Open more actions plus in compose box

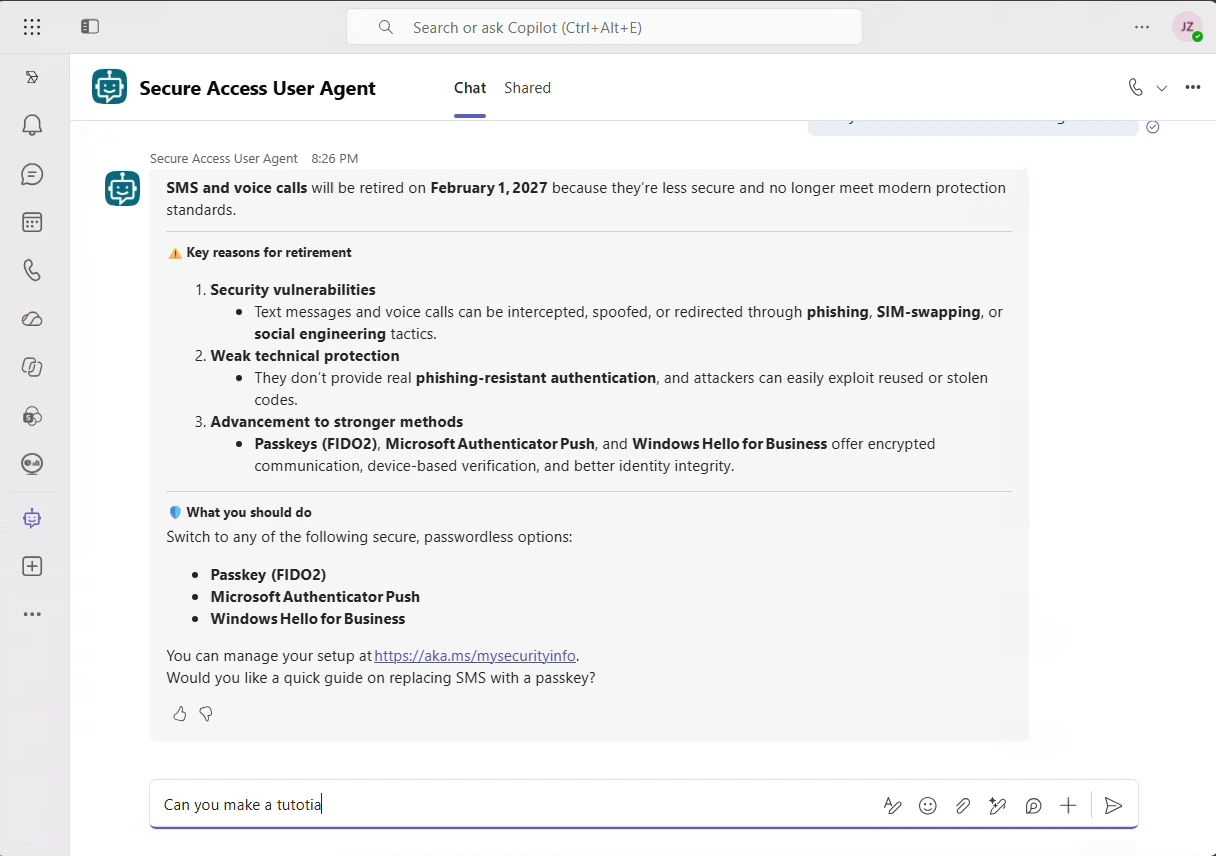pos(1069,806)
